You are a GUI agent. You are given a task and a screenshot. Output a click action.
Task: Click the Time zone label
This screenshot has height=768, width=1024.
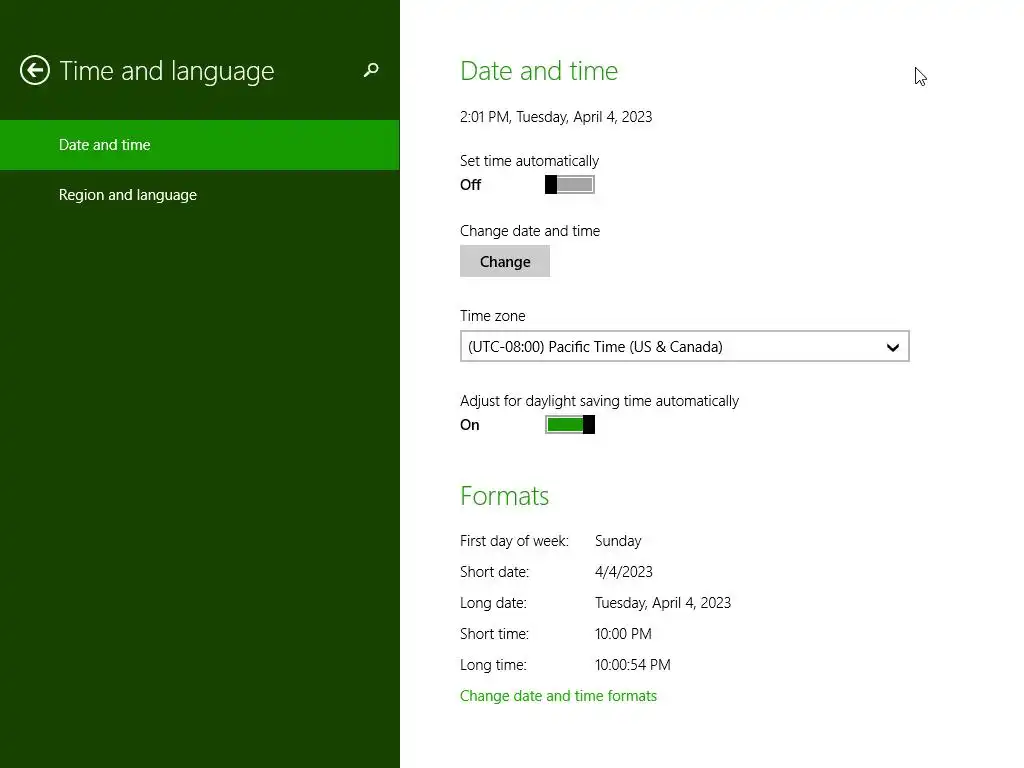click(x=492, y=315)
